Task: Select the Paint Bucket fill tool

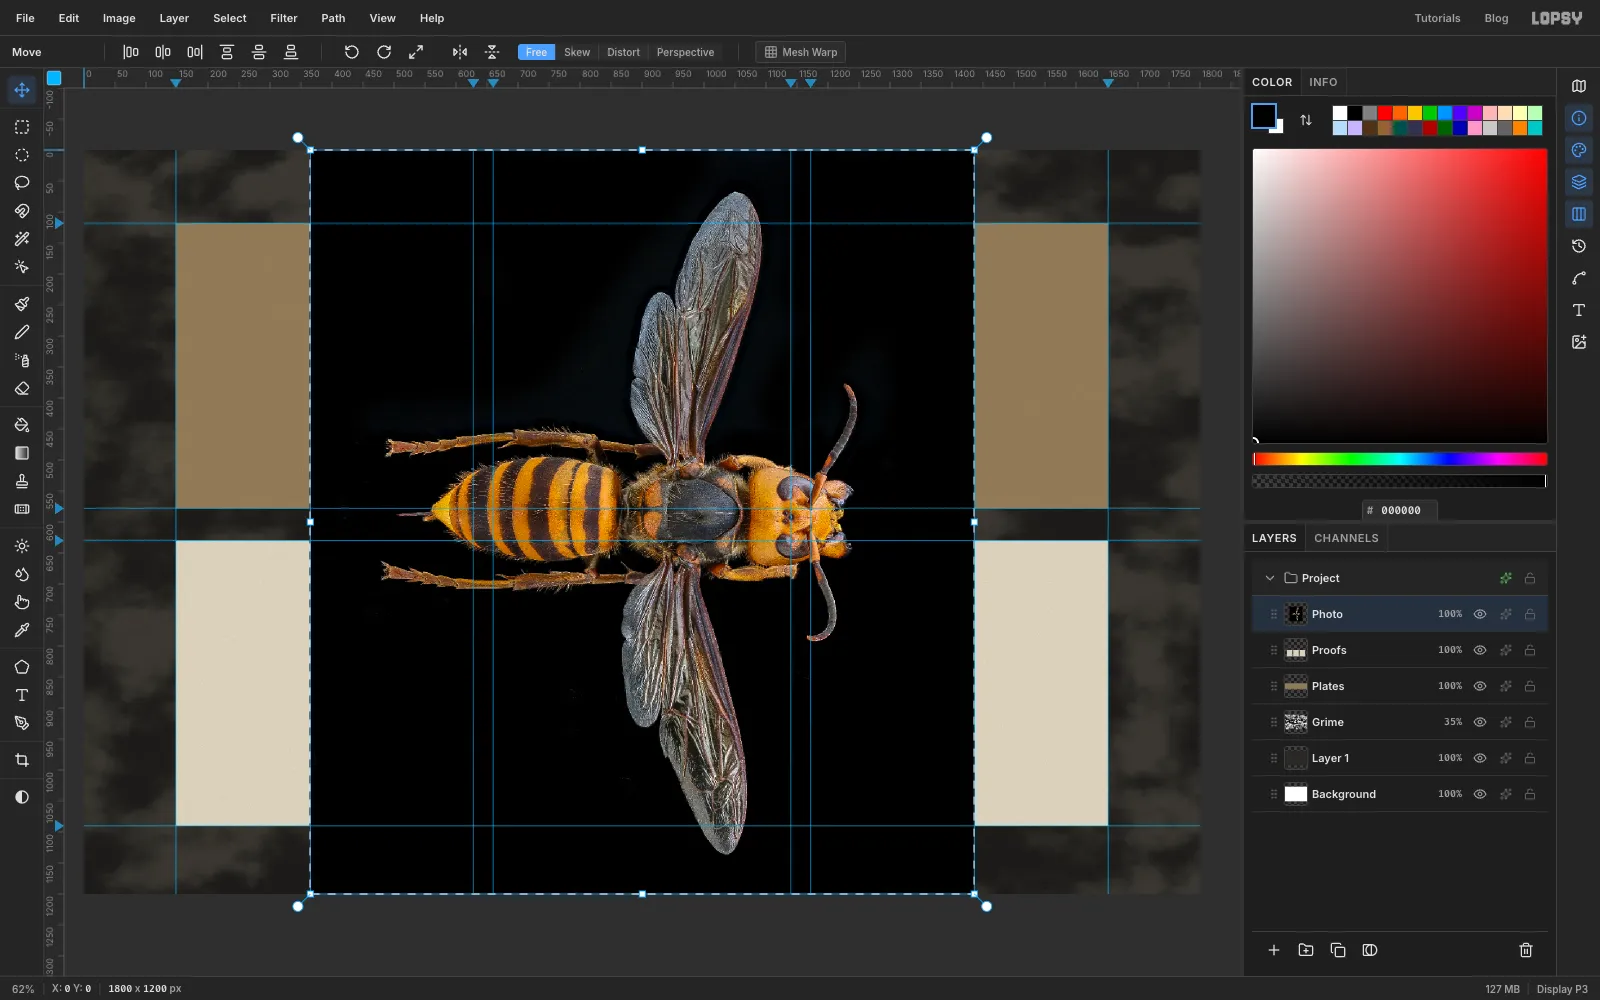Action: point(22,425)
